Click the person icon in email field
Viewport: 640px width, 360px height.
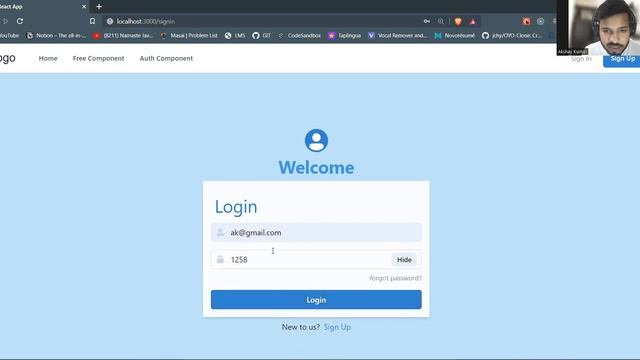pyautogui.click(x=220, y=232)
